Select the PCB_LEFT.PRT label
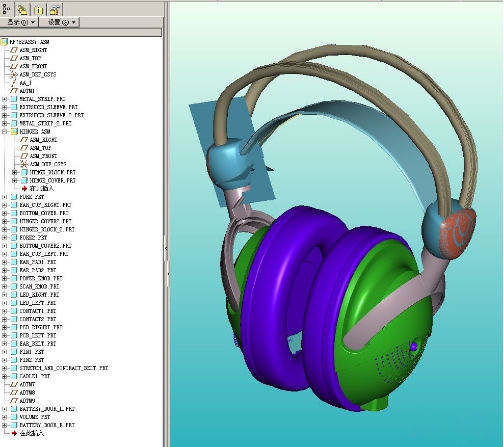 pos(38,336)
